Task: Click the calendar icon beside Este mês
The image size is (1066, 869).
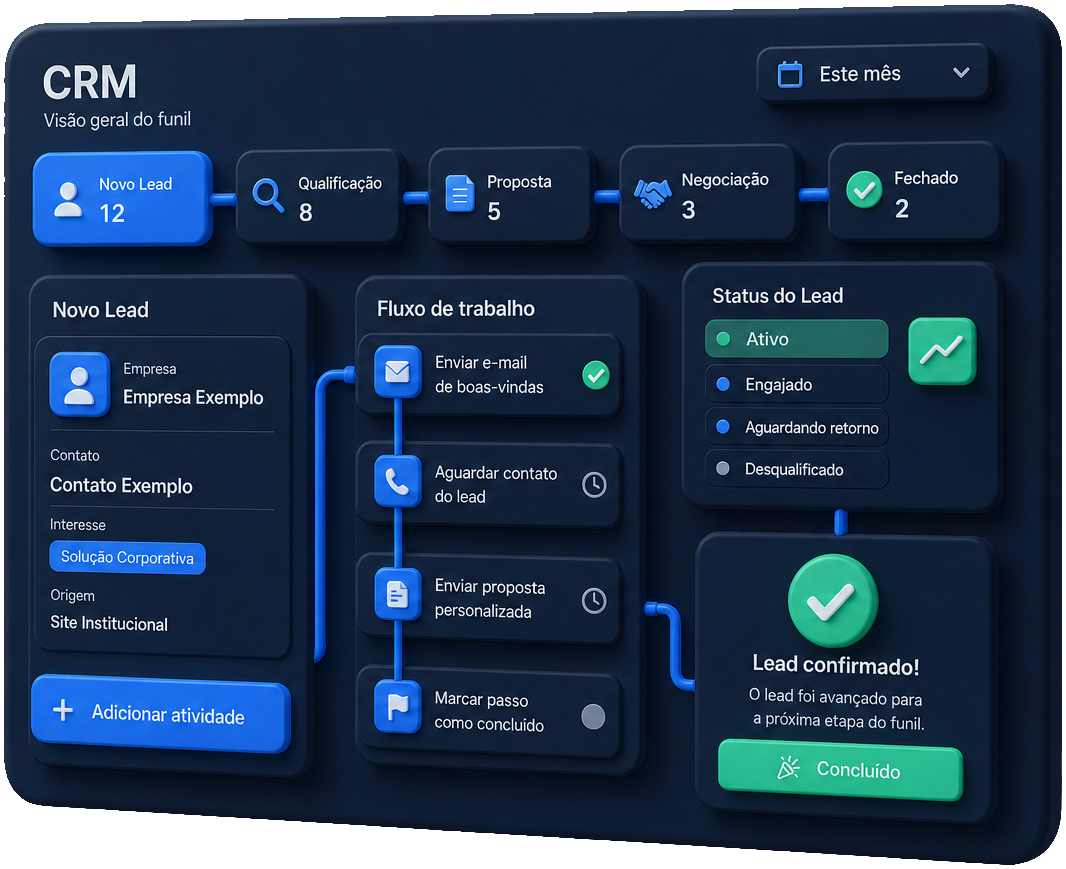Action: pos(789,73)
